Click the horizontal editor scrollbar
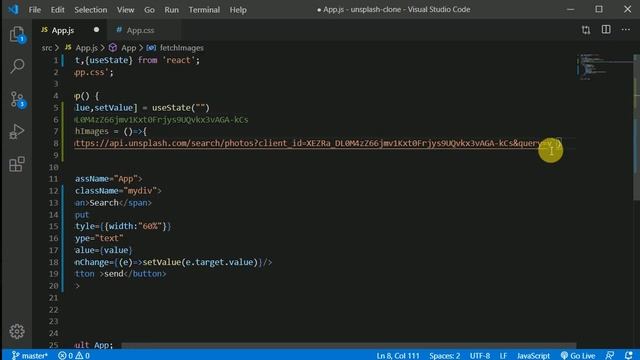This screenshot has height=360, width=640. click(x=349, y=346)
